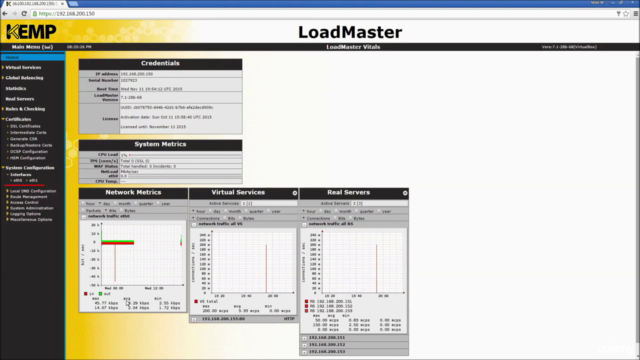Image resolution: width=640 pixels, height=360 pixels.
Task: Click IP address value 192.168.200.150
Action: click(137, 74)
